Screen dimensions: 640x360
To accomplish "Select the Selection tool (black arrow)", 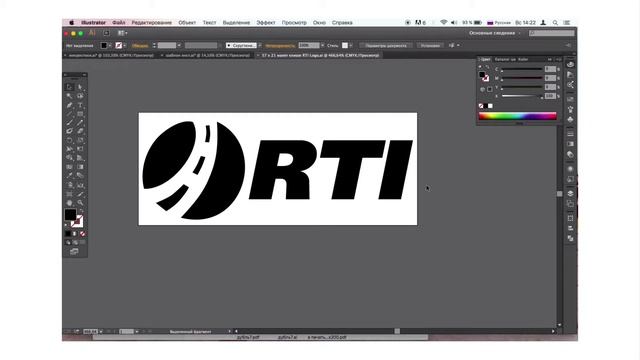I will click(69, 87).
